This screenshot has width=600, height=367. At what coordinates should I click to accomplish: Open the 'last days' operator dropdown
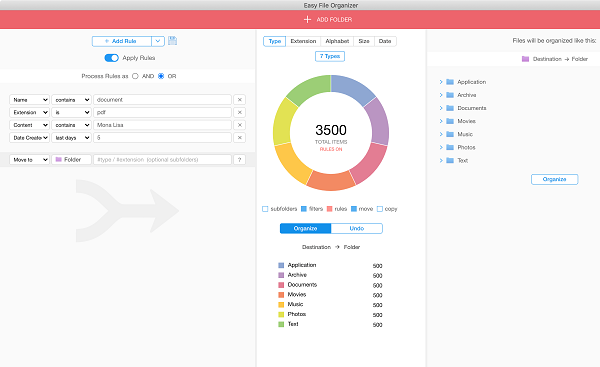(72, 137)
